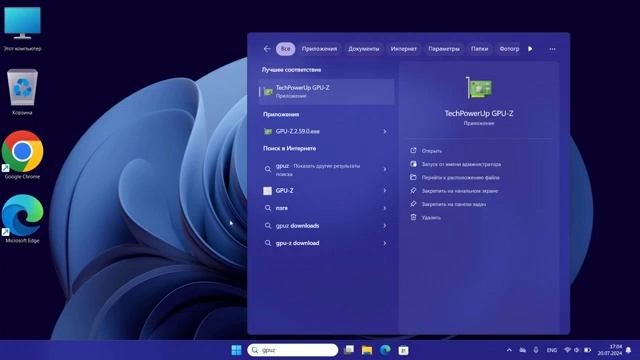Click large GPU-Z app icon in preview
Screen dimensions: 640x360
(x=479, y=88)
